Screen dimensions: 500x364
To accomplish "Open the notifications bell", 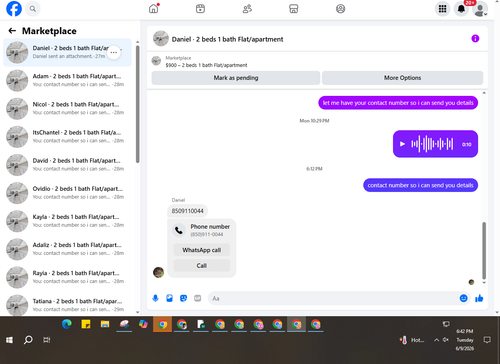I will [461, 9].
